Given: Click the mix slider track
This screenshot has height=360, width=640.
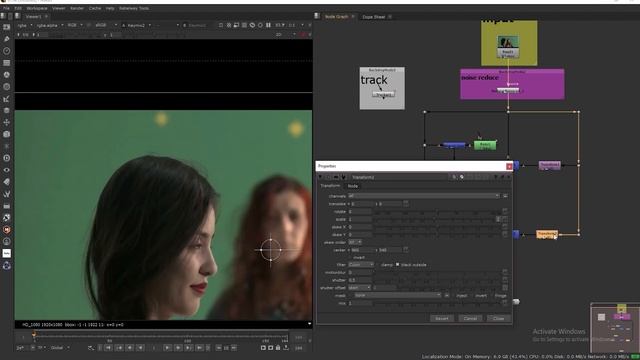Looking at the screenshot, I should click(x=437, y=303).
